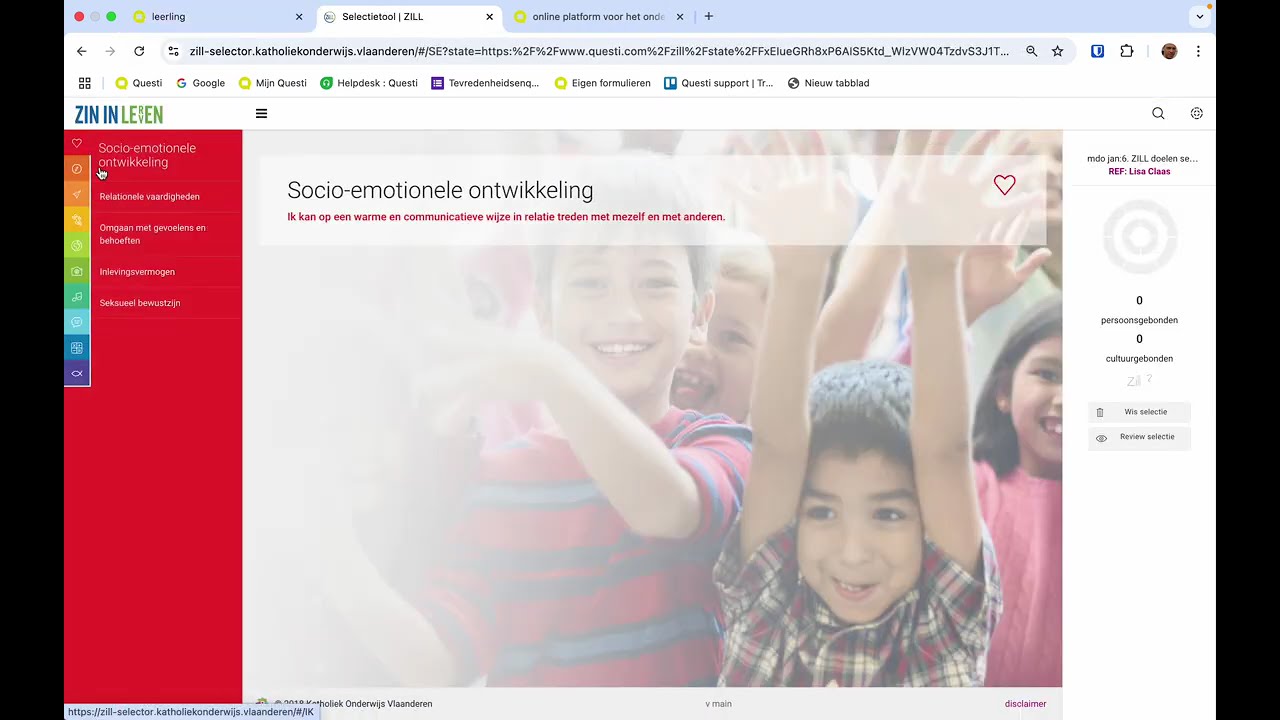Open the apps grid in the bookmarks bar
The width and height of the screenshot is (1280, 720).
pyautogui.click(x=85, y=83)
